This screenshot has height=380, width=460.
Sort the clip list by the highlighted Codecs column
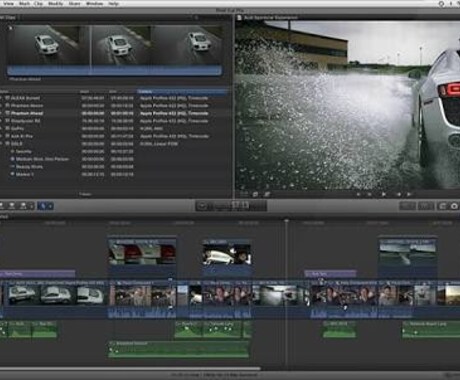coord(182,91)
